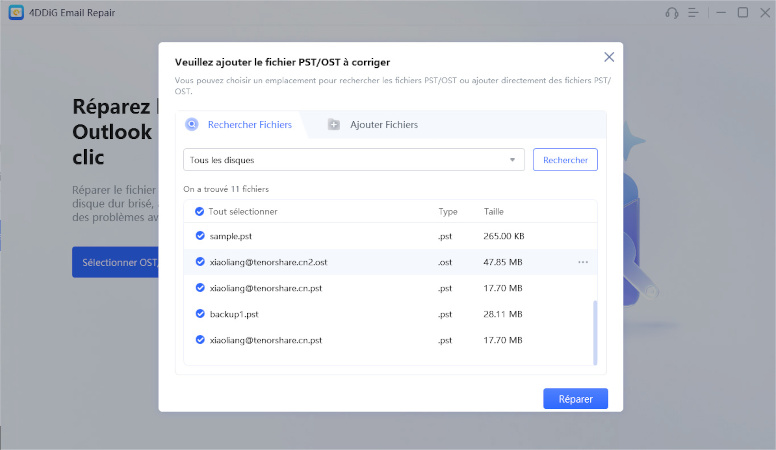The width and height of the screenshot is (776, 450).
Task: Click the 47.85 MB size value
Action: point(502,262)
